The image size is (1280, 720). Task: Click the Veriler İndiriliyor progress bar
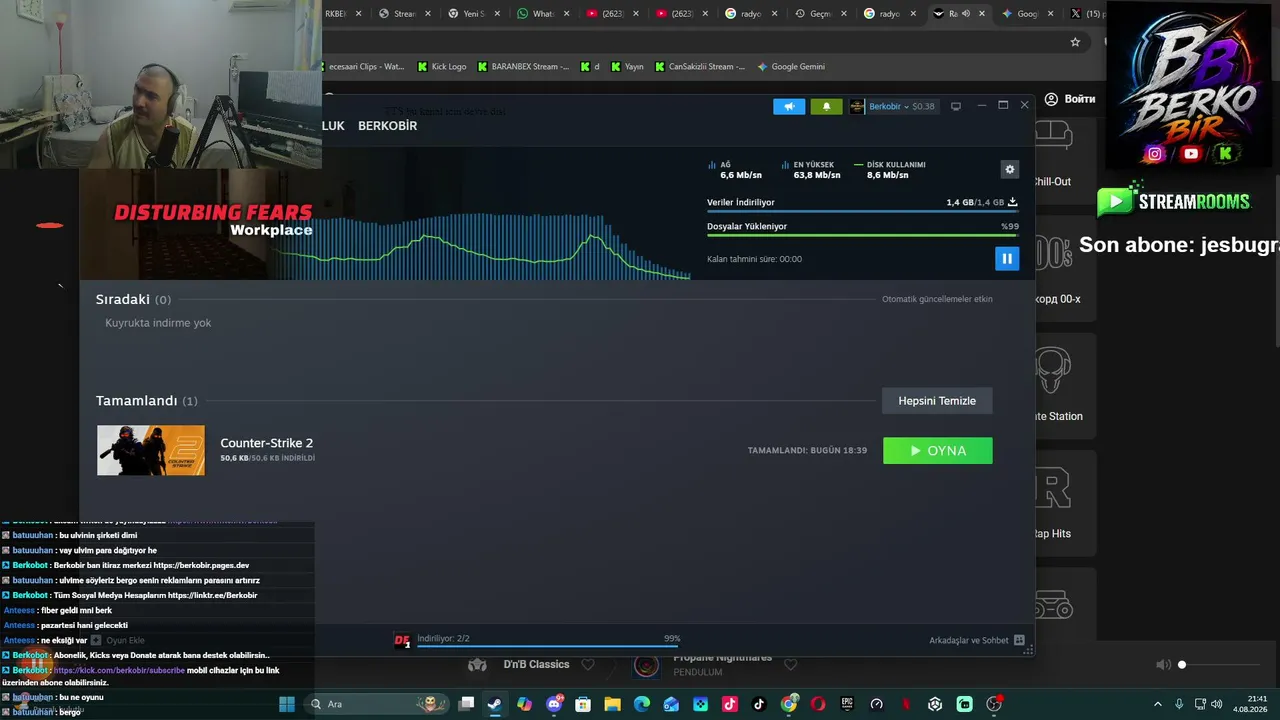pyautogui.click(x=862, y=211)
